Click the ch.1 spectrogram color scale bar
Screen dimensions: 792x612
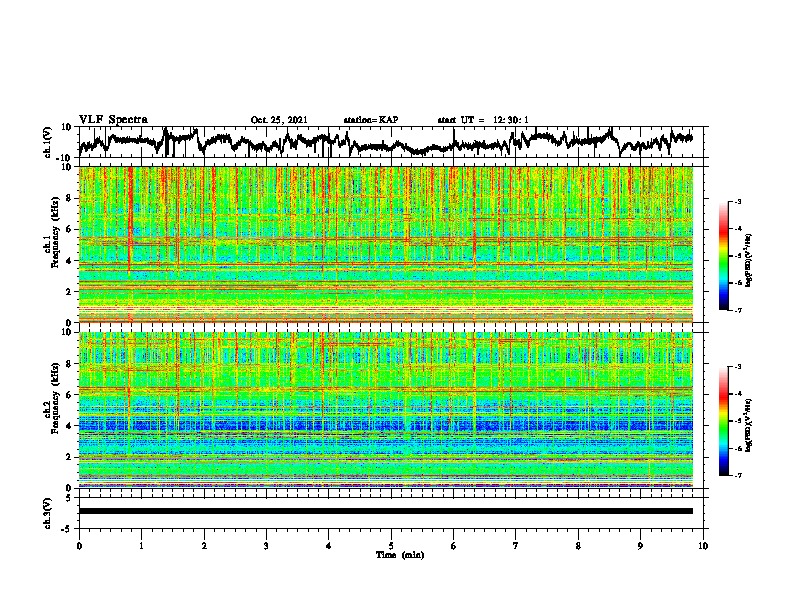click(724, 256)
